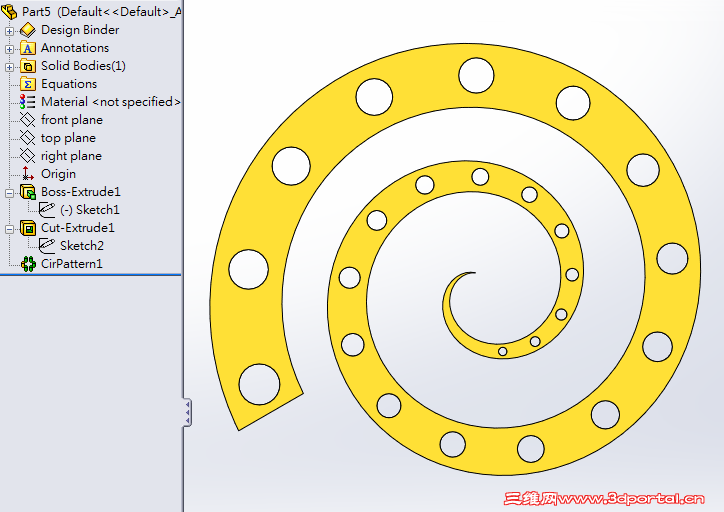Click the Cut-Extrude1 feature icon
The image size is (724, 512).
pyautogui.click(x=28, y=228)
